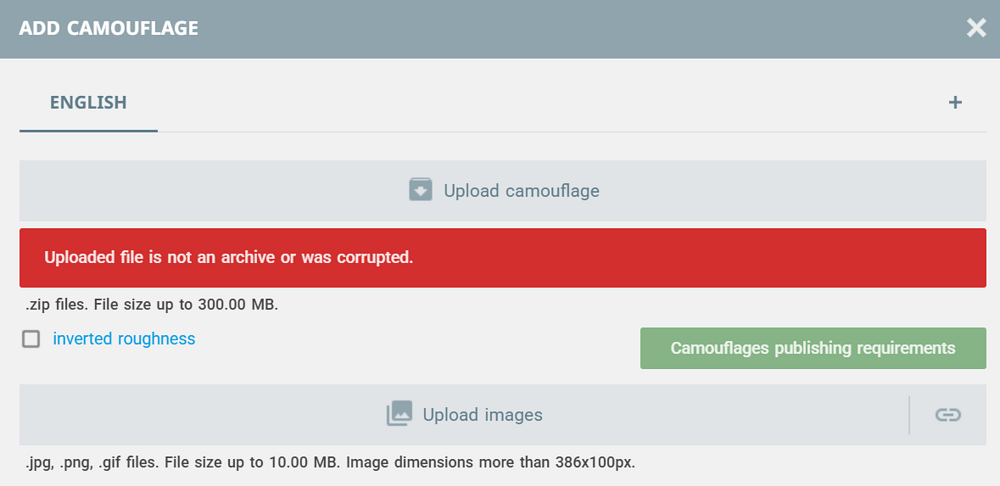The height and width of the screenshot is (486, 1000).
Task: Switch to the ENGLISH tab
Action: click(88, 102)
